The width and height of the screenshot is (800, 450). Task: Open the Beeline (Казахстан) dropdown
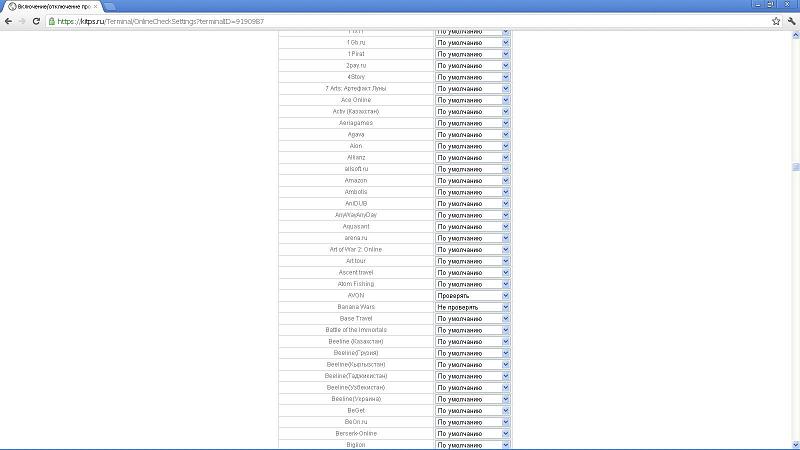point(472,341)
